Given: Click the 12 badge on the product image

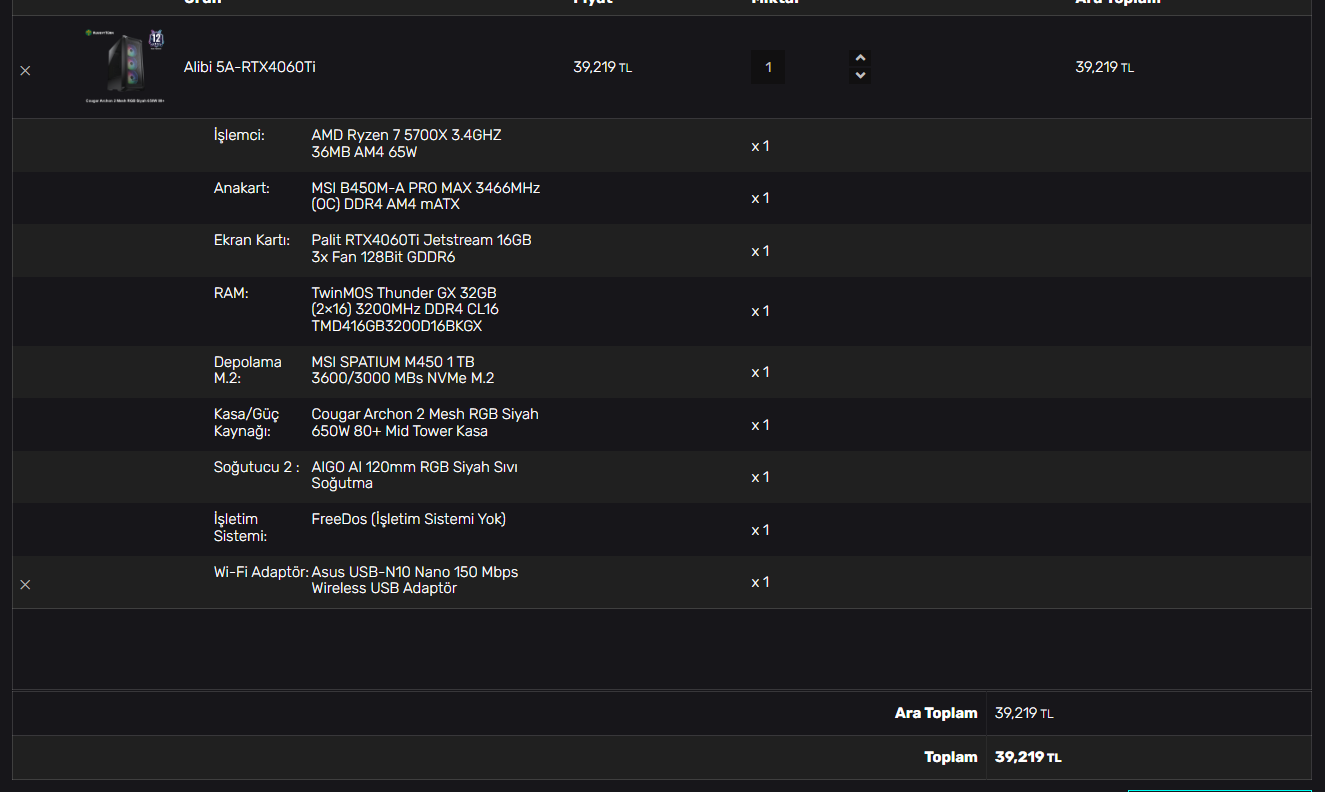Looking at the screenshot, I should [156, 40].
